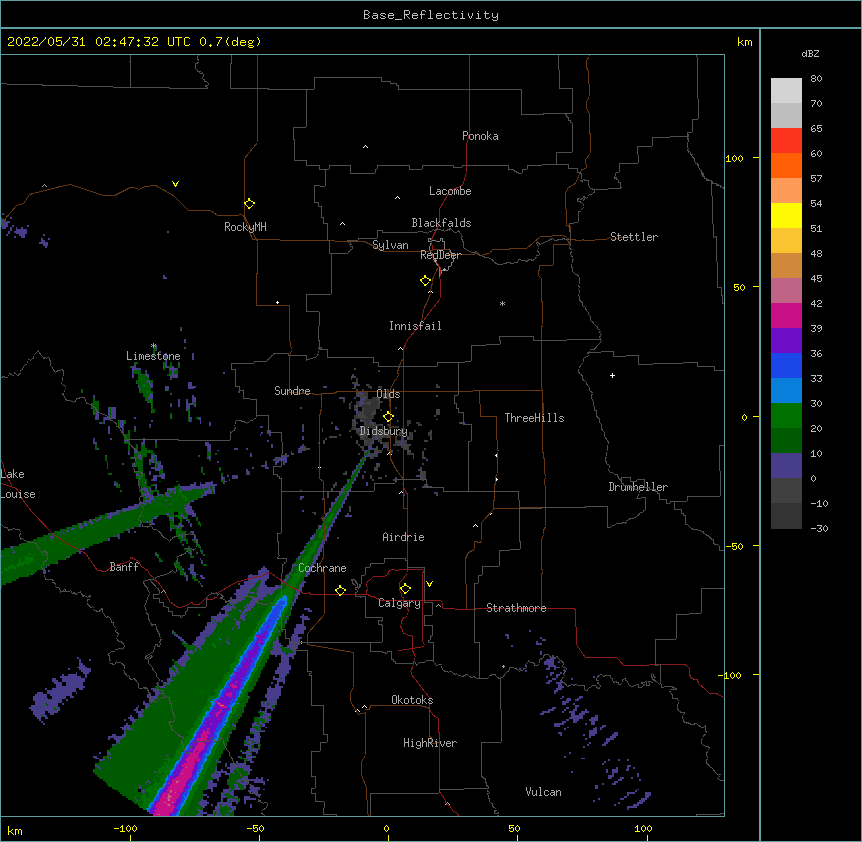
Task: Pick the dark gray -10 dBZ legend swatch
Action: point(786,516)
